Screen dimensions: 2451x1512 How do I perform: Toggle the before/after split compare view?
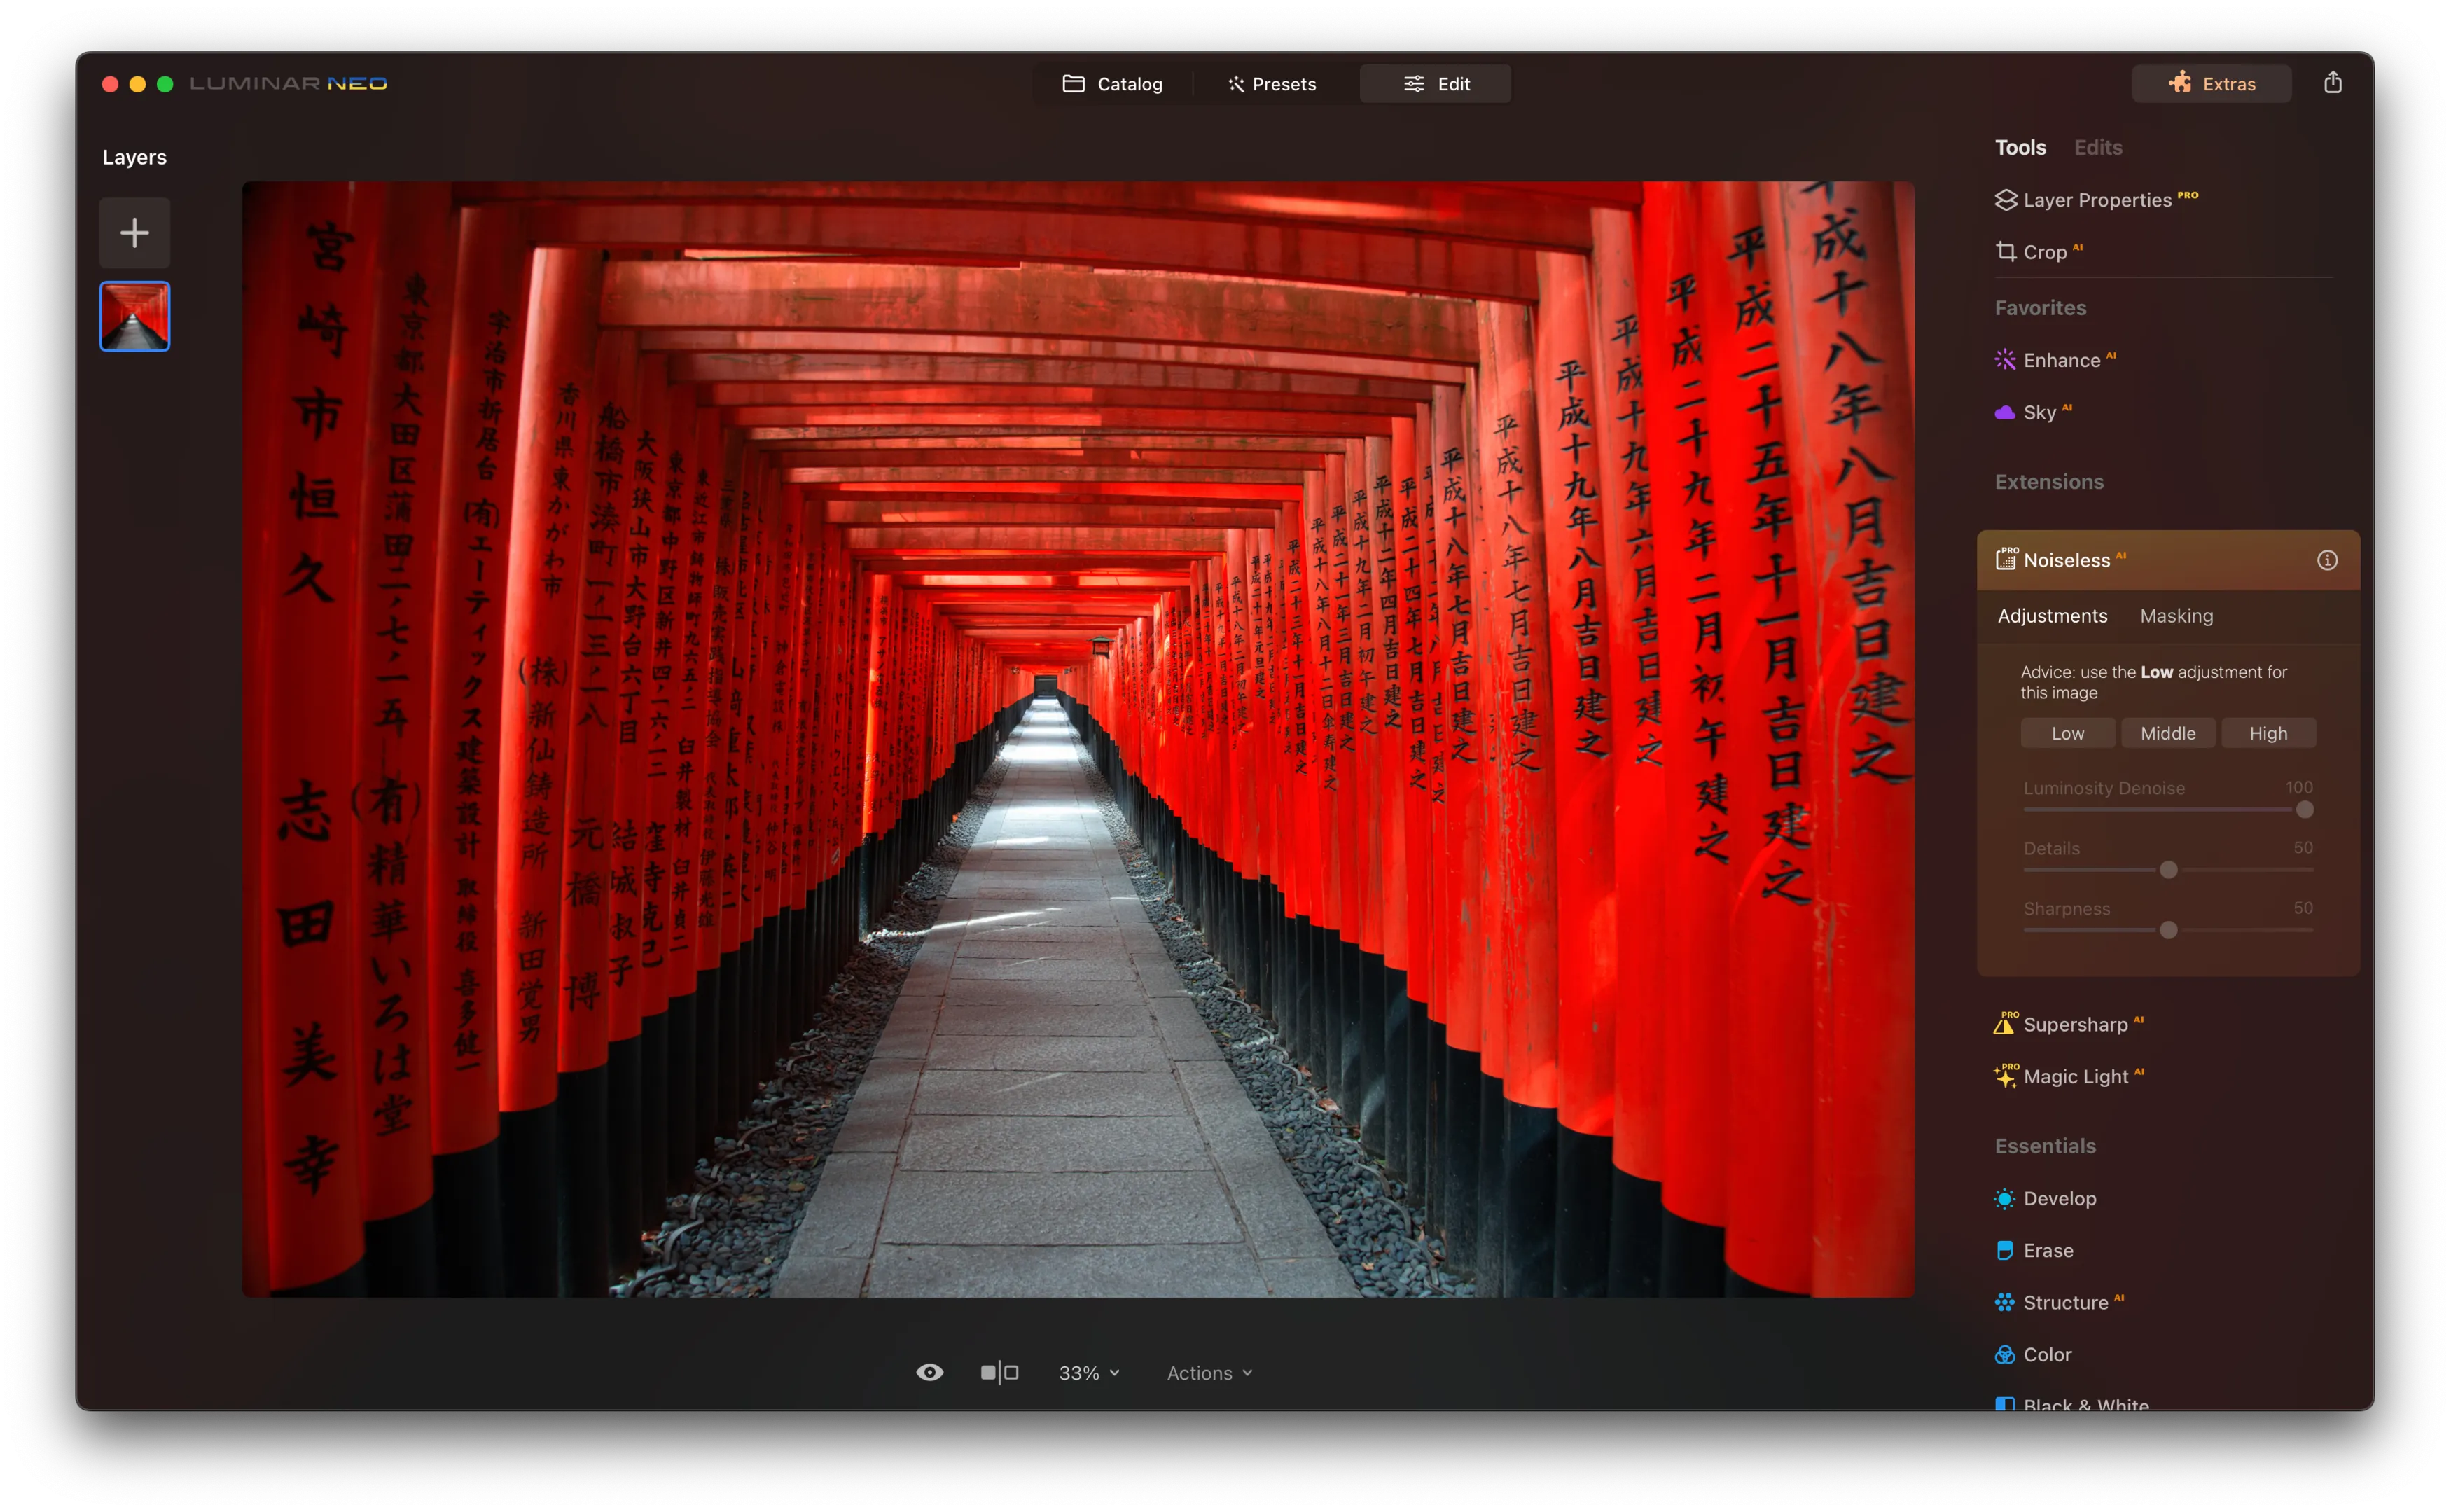[999, 1373]
